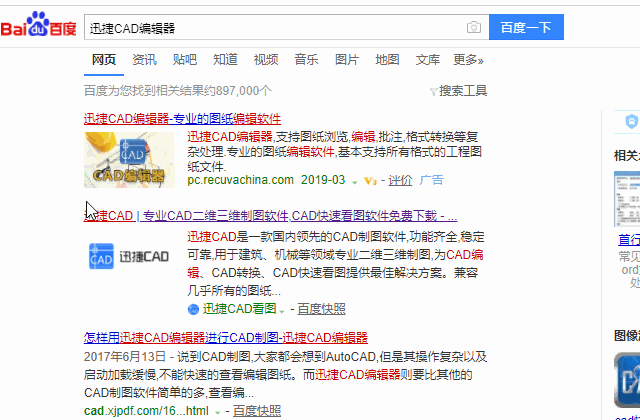Switch to the 资讯 tab

click(x=144, y=60)
